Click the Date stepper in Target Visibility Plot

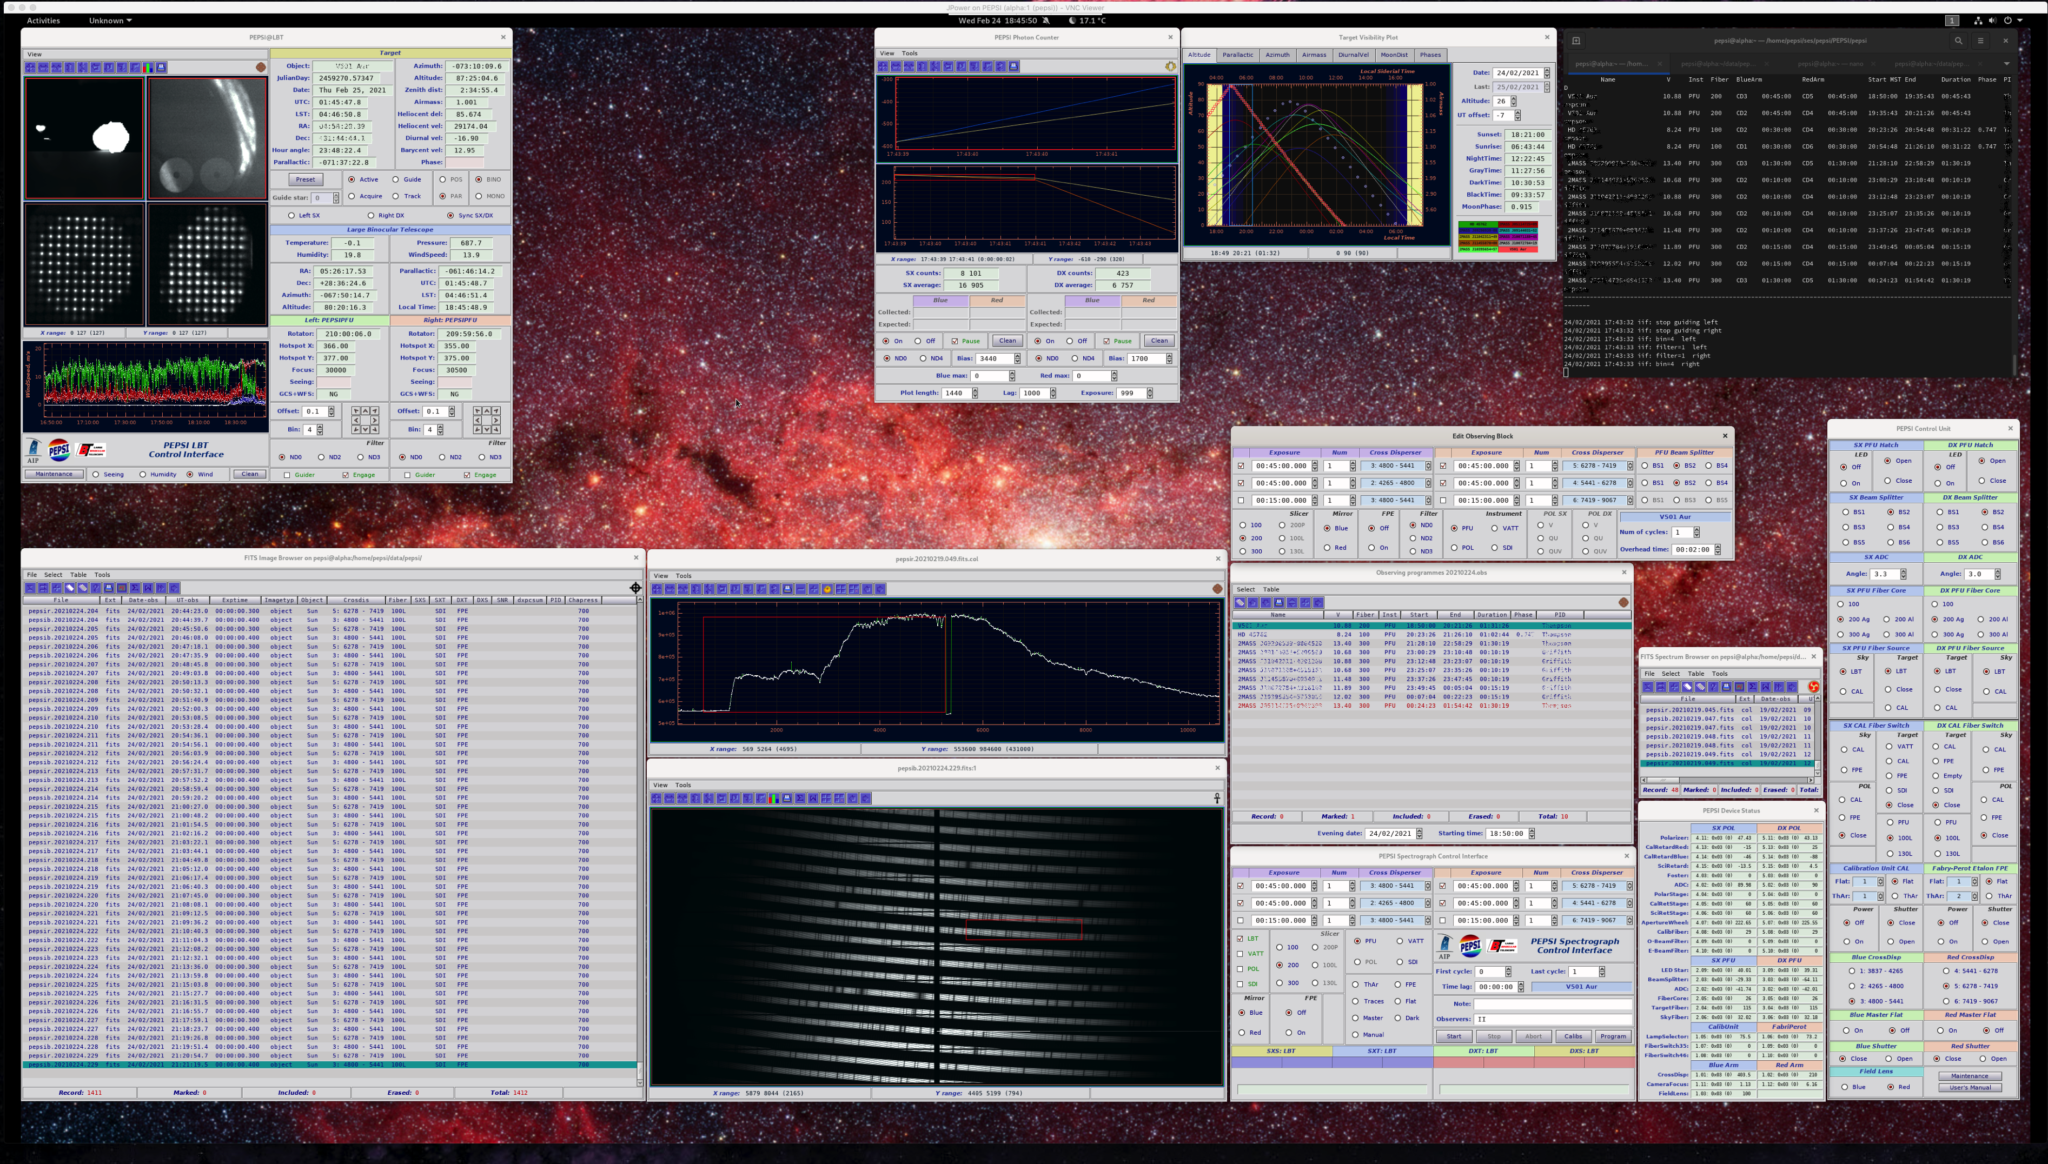tap(1547, 73)
